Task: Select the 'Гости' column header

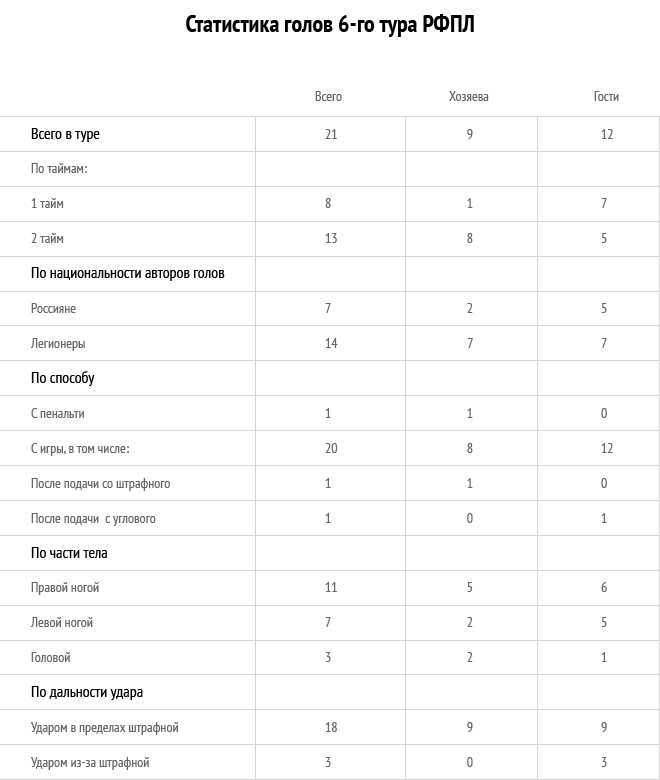Action: click(606, 97)
